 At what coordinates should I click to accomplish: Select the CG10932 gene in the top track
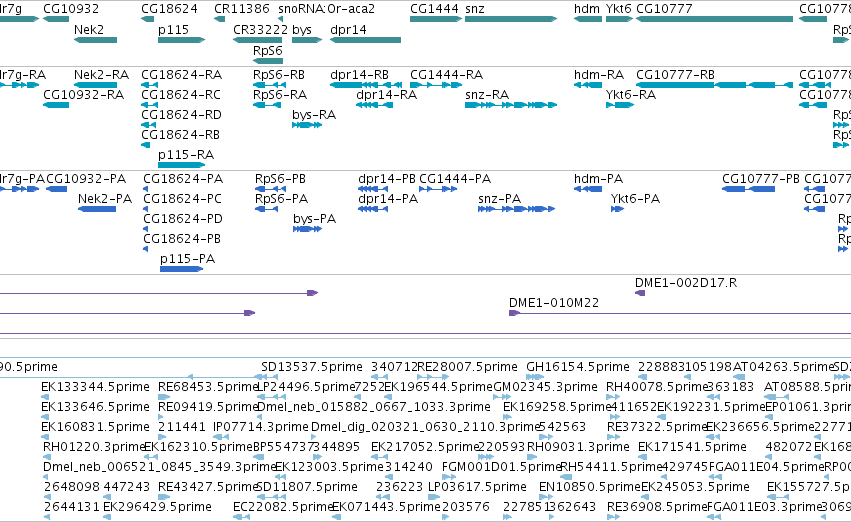click(56, 19)
